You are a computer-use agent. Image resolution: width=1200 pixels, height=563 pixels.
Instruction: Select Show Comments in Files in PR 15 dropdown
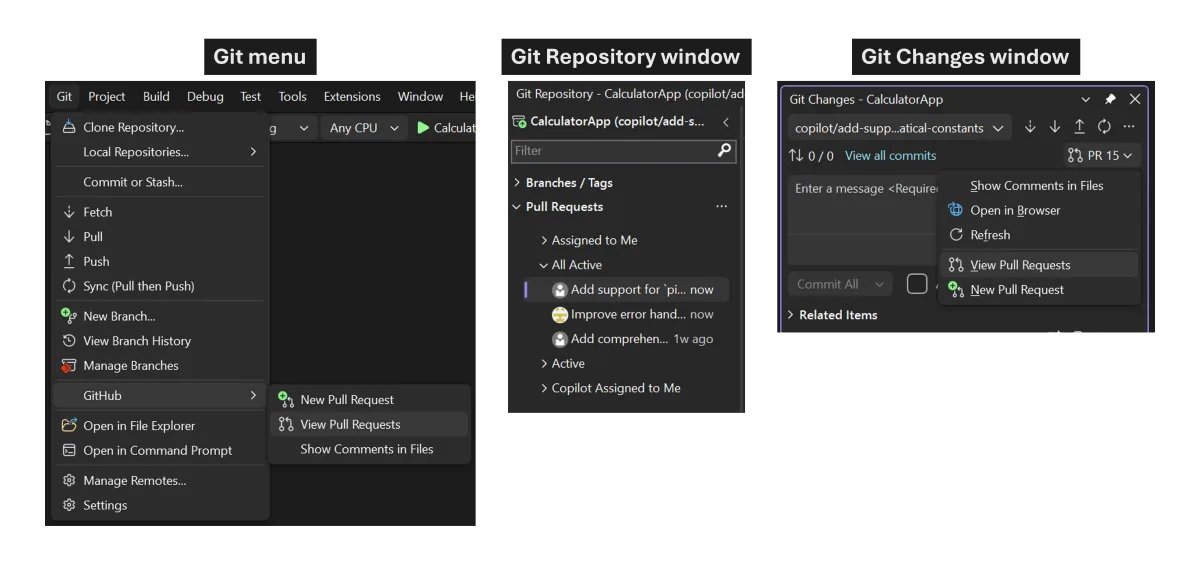1039,186
